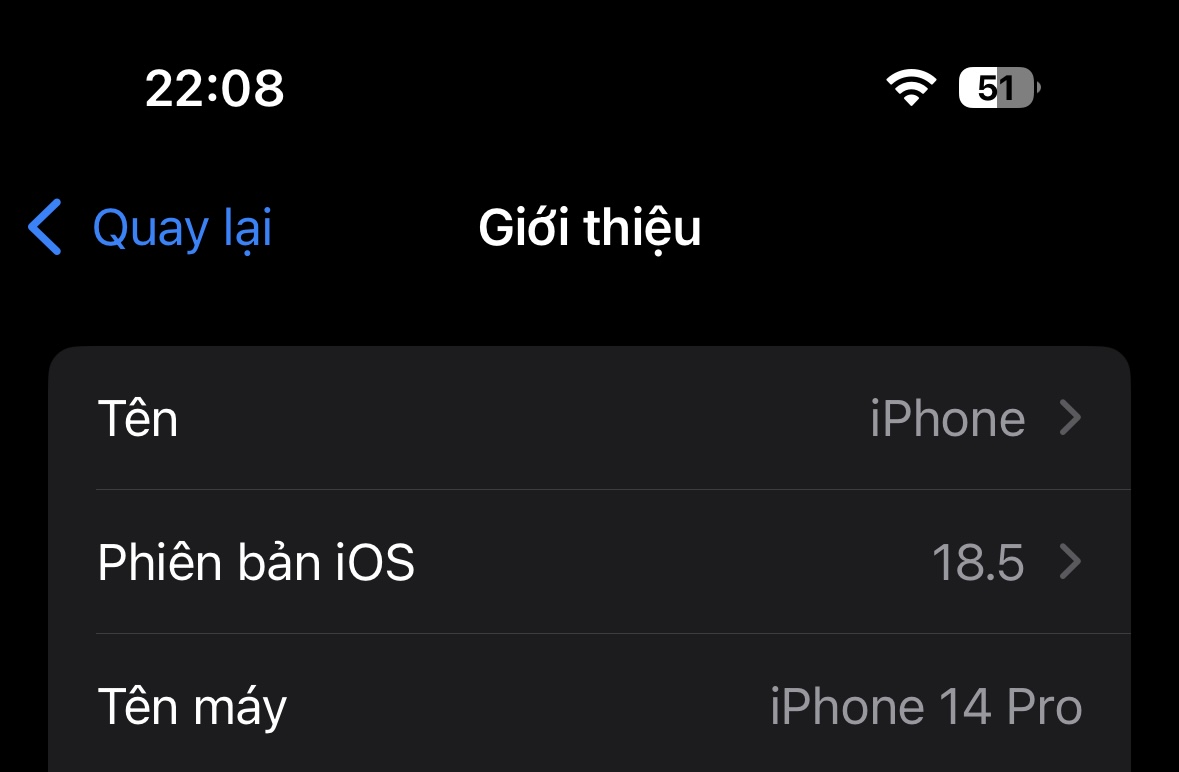Viewport: 1179px width, 772px height.
Task: Select the Tên máy label
Action: click(192, 707)
